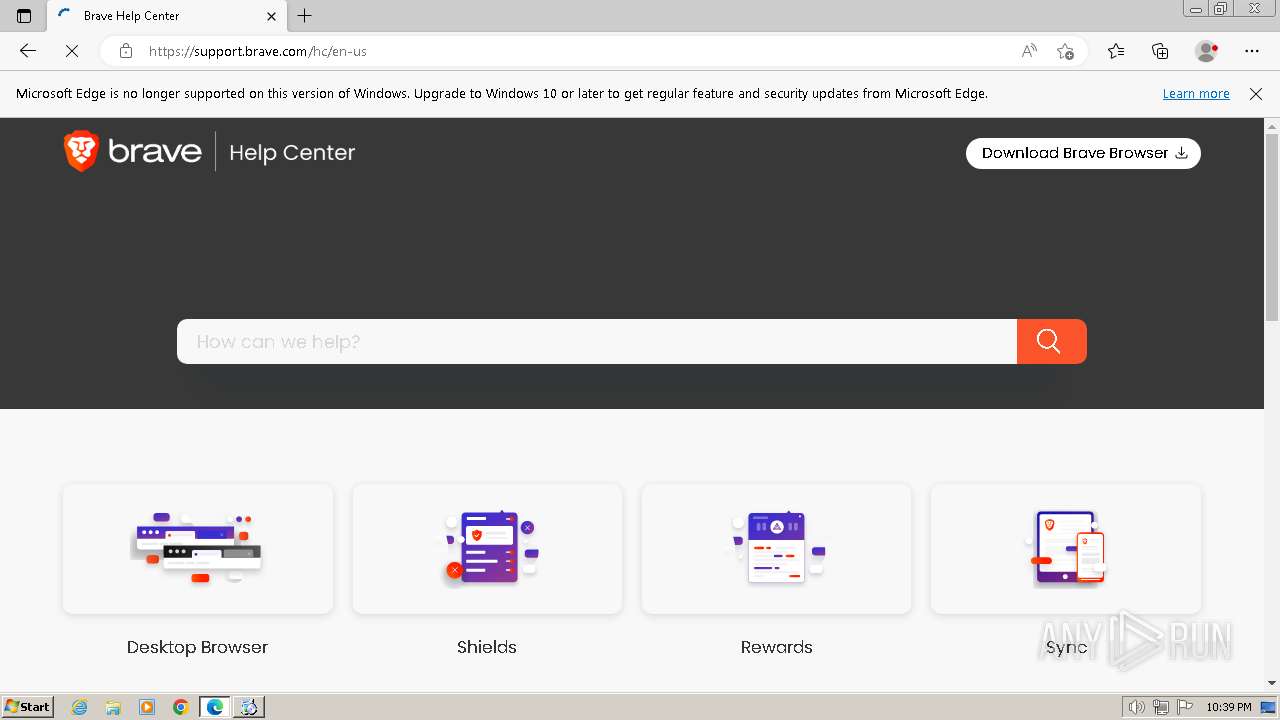The image size is (1280, 720).
Task: Add this page to favorites star icon
Action: click(1065, 51)
